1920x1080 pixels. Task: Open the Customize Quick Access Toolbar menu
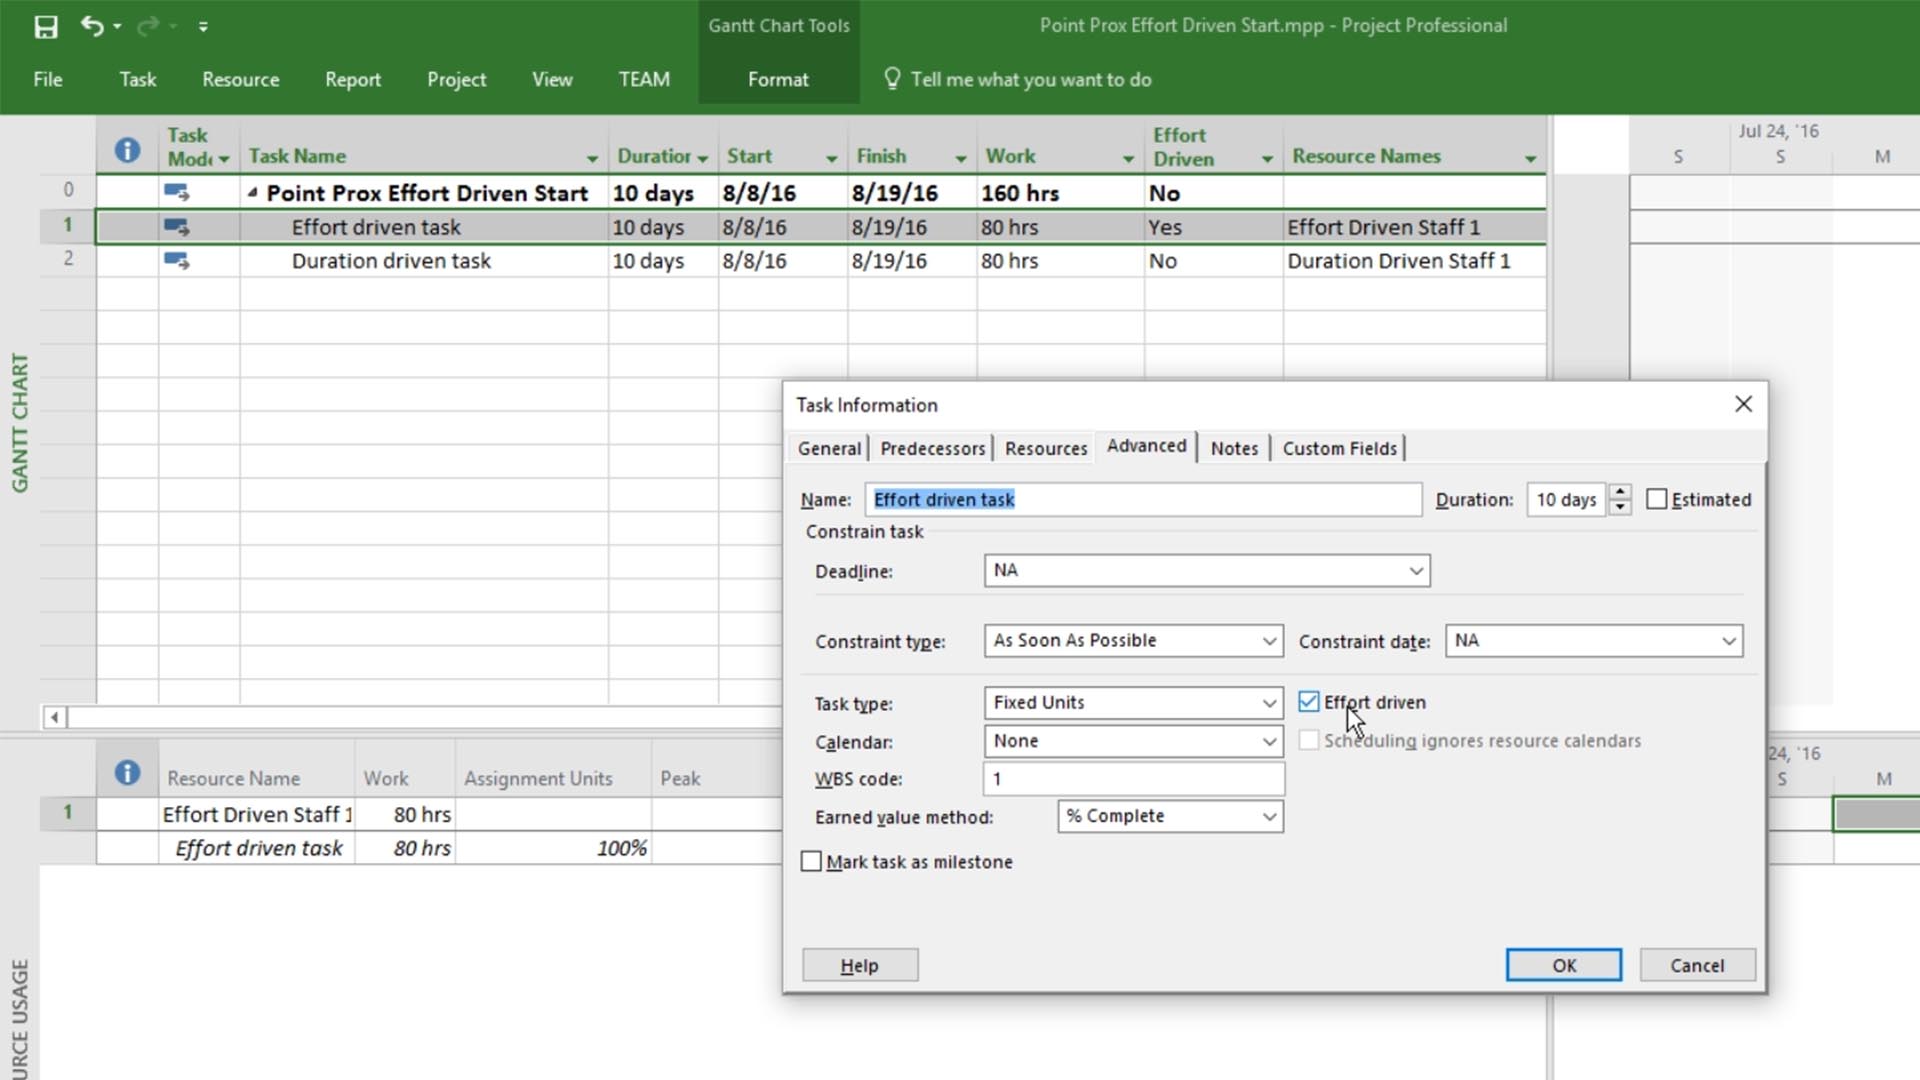(203, 26)
